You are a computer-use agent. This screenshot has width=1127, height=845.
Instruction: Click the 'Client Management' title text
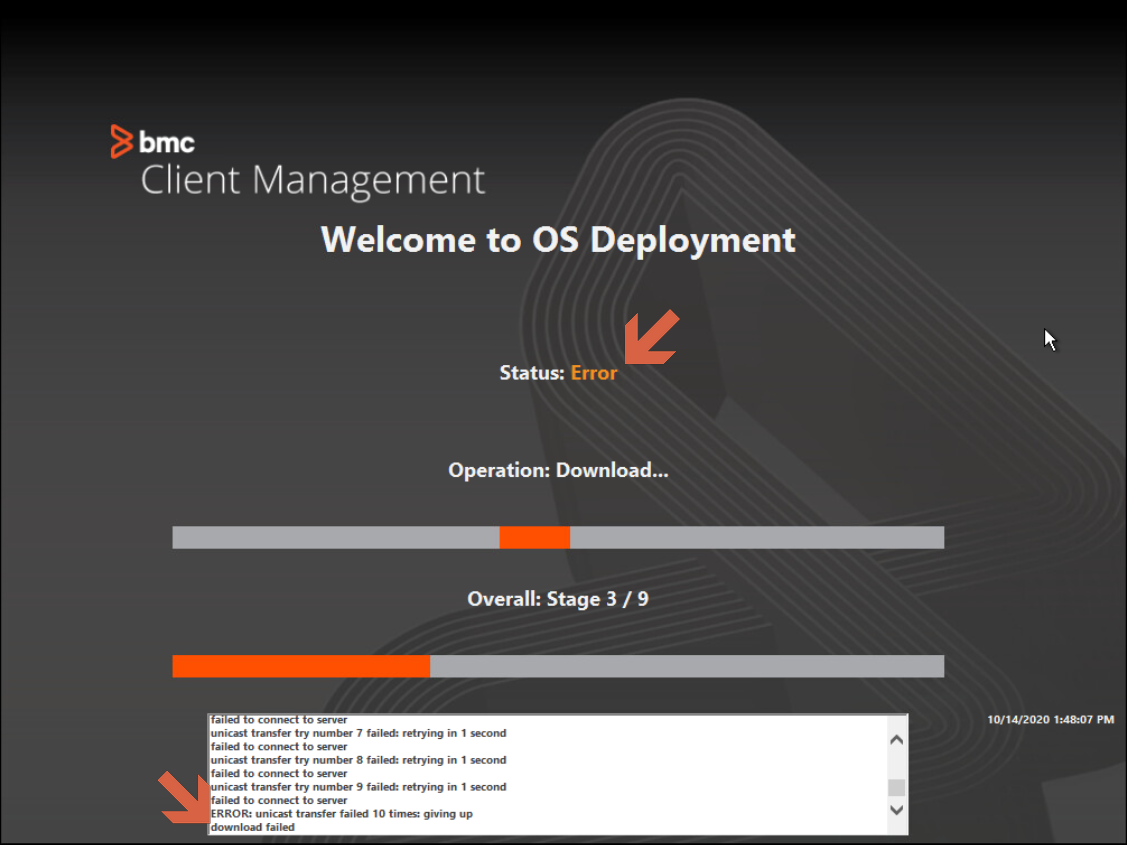(x=313, y=180)
